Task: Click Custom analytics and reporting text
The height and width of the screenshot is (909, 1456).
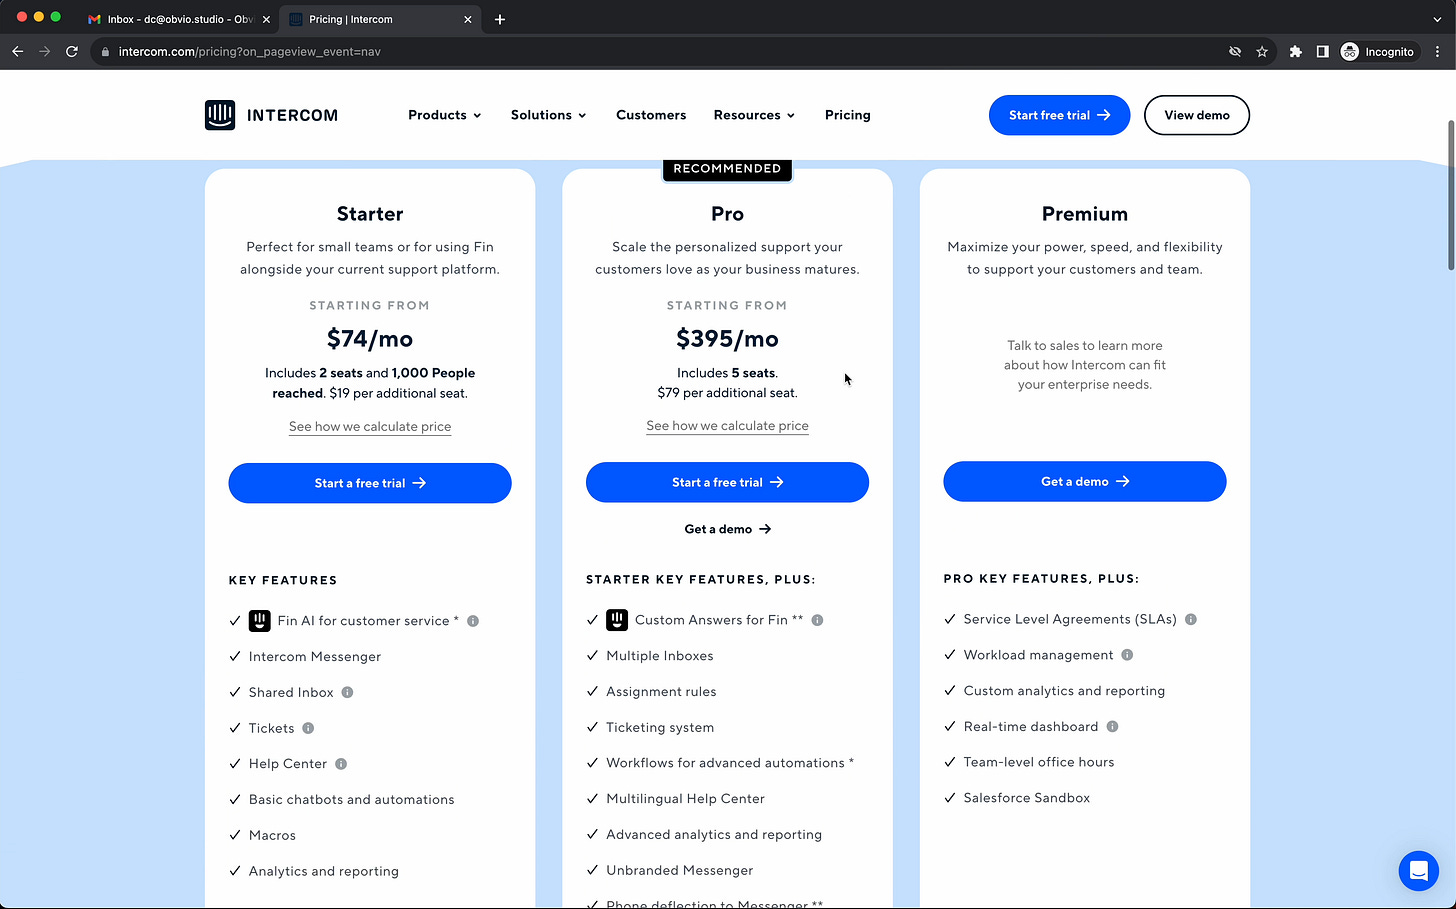Action: coord(1064,691)
